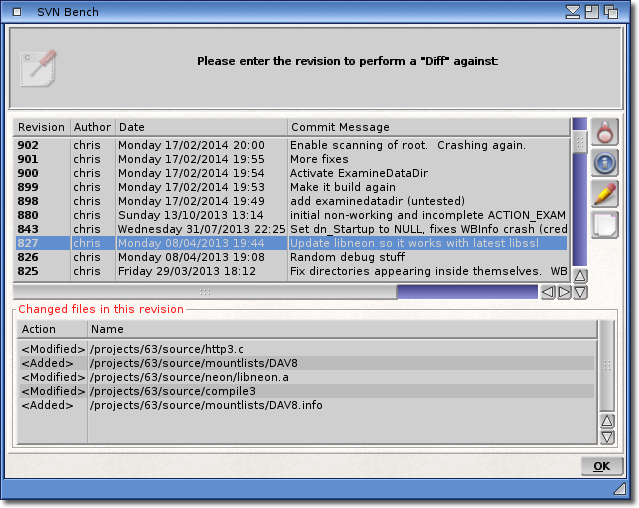Click the Author column header
Screen dimensions: 639x508
(x=92, y=127)
